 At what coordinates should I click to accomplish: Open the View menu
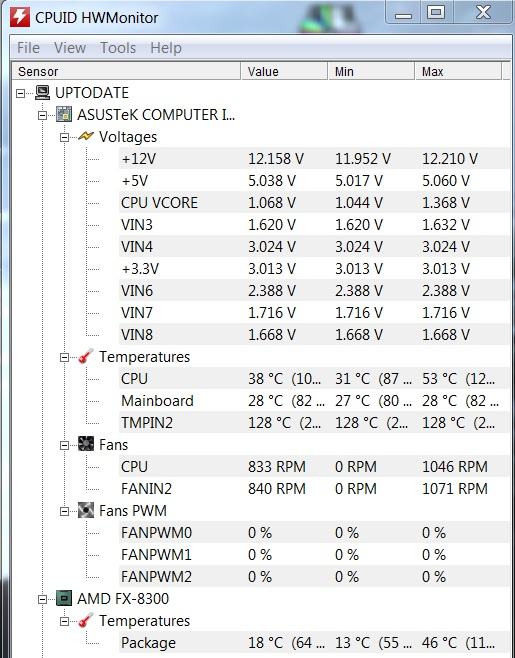(x=70, y=47)
